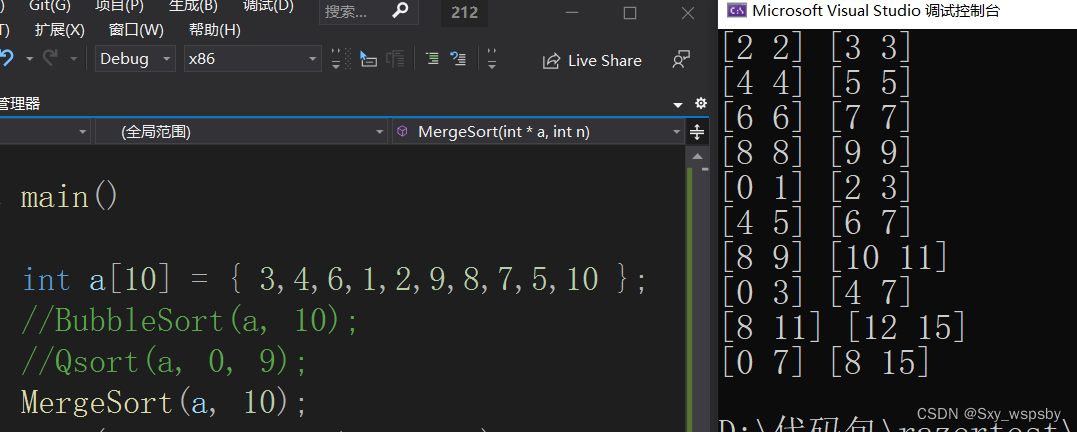Screen dimensions: 1077x432
Task: Click the panel settings gear icon
Action: [x=701, y=104]
